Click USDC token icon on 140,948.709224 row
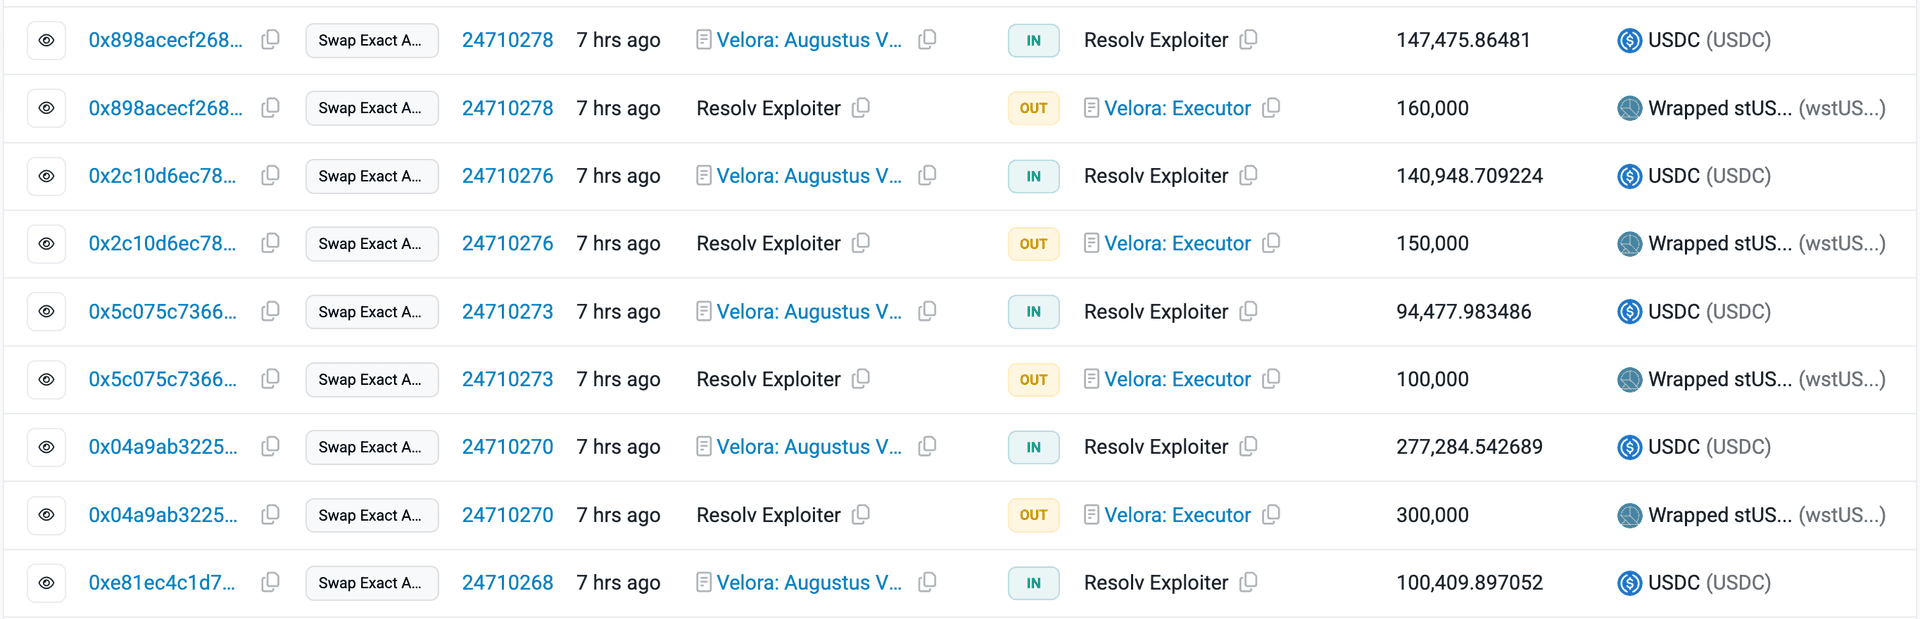 pos(1629,176)
